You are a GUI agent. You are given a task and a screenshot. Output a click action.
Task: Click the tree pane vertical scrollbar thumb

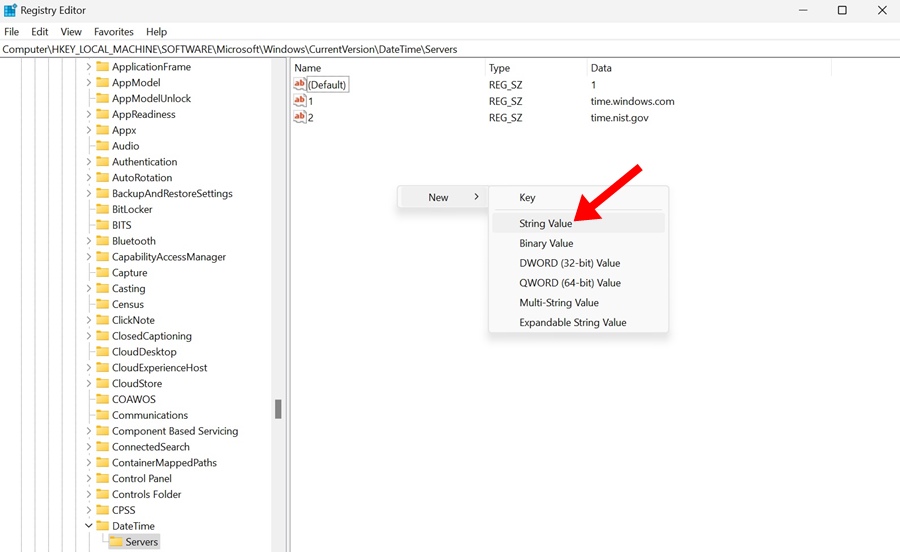coord(278,409)
